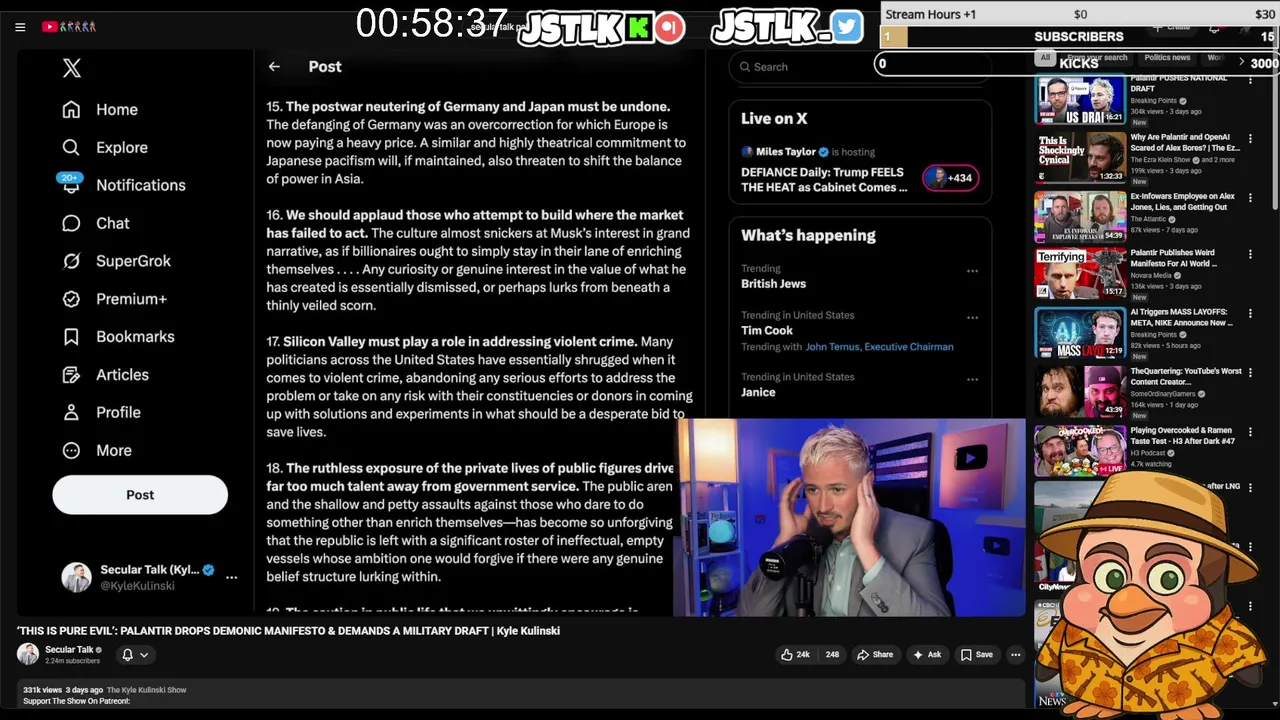Open menu for Alex Bores video
Screen dimensions: 1280x720
[1250, 139]
